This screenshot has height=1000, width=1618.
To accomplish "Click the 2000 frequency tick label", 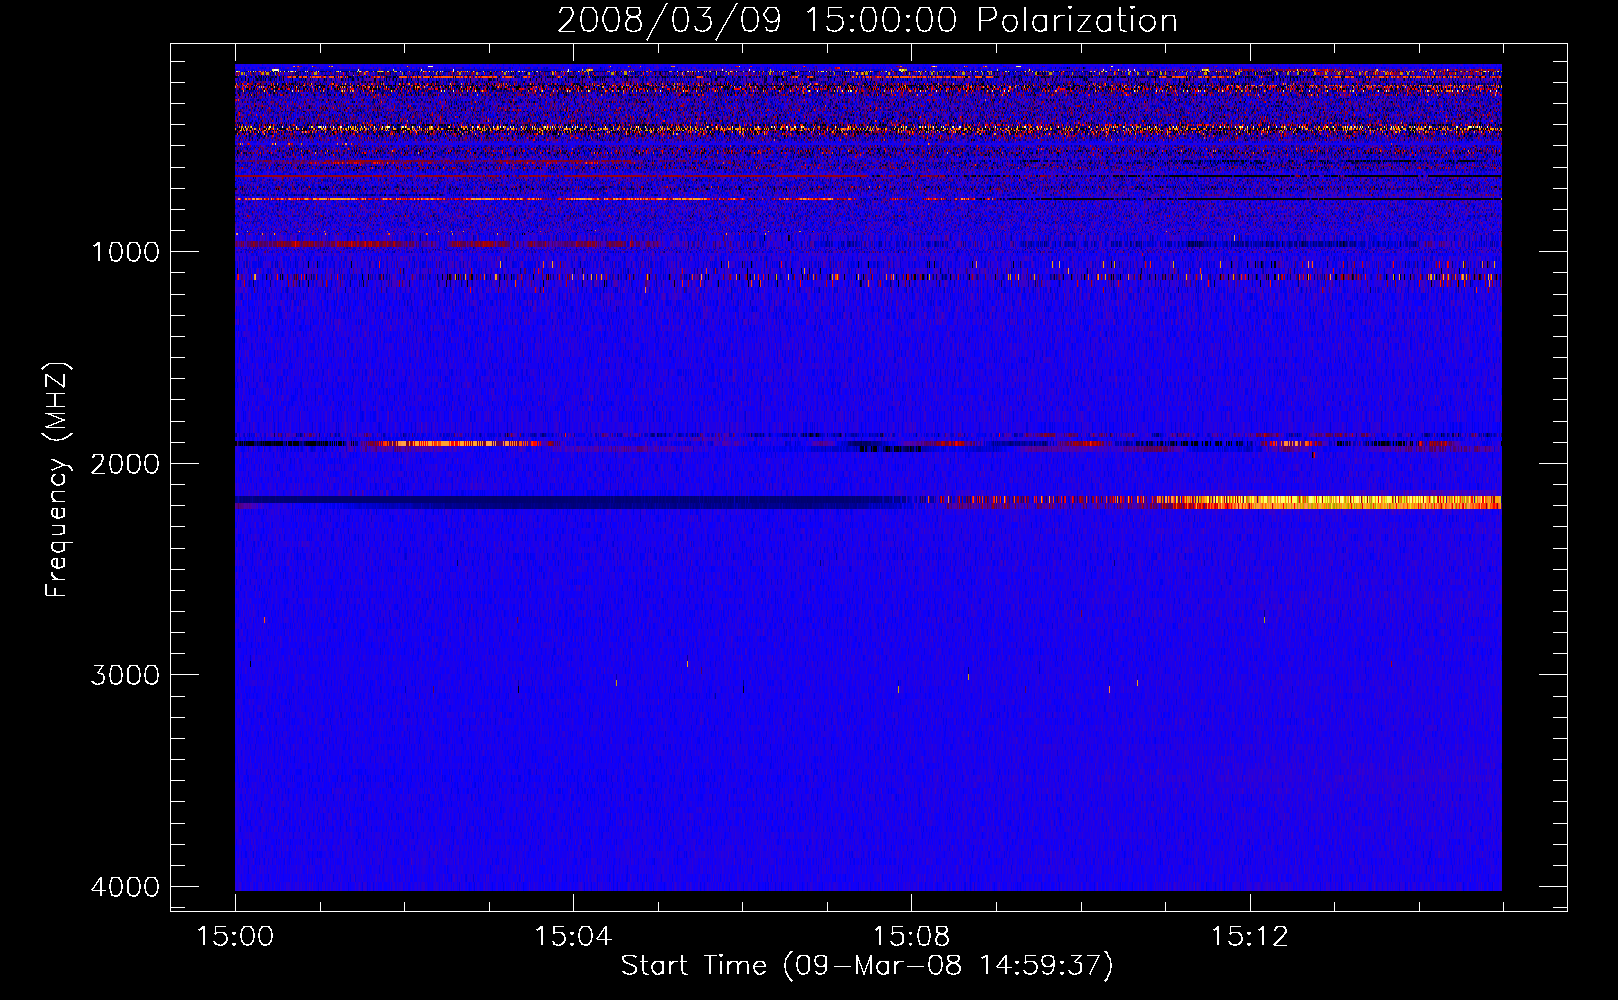I will click(x=125, y=464).
